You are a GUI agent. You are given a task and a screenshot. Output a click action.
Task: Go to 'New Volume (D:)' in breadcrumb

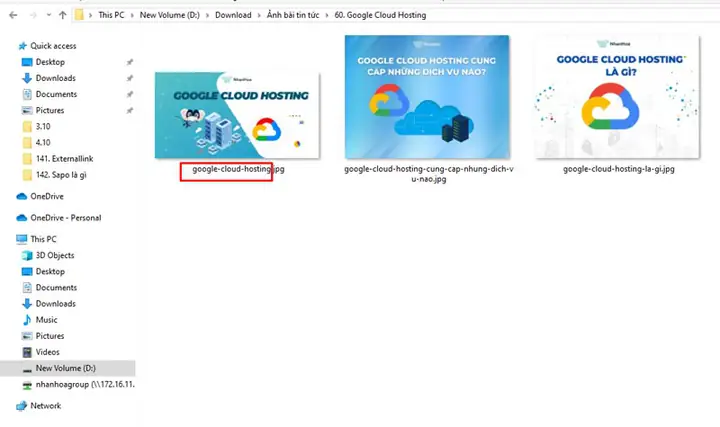click(169, 15)
